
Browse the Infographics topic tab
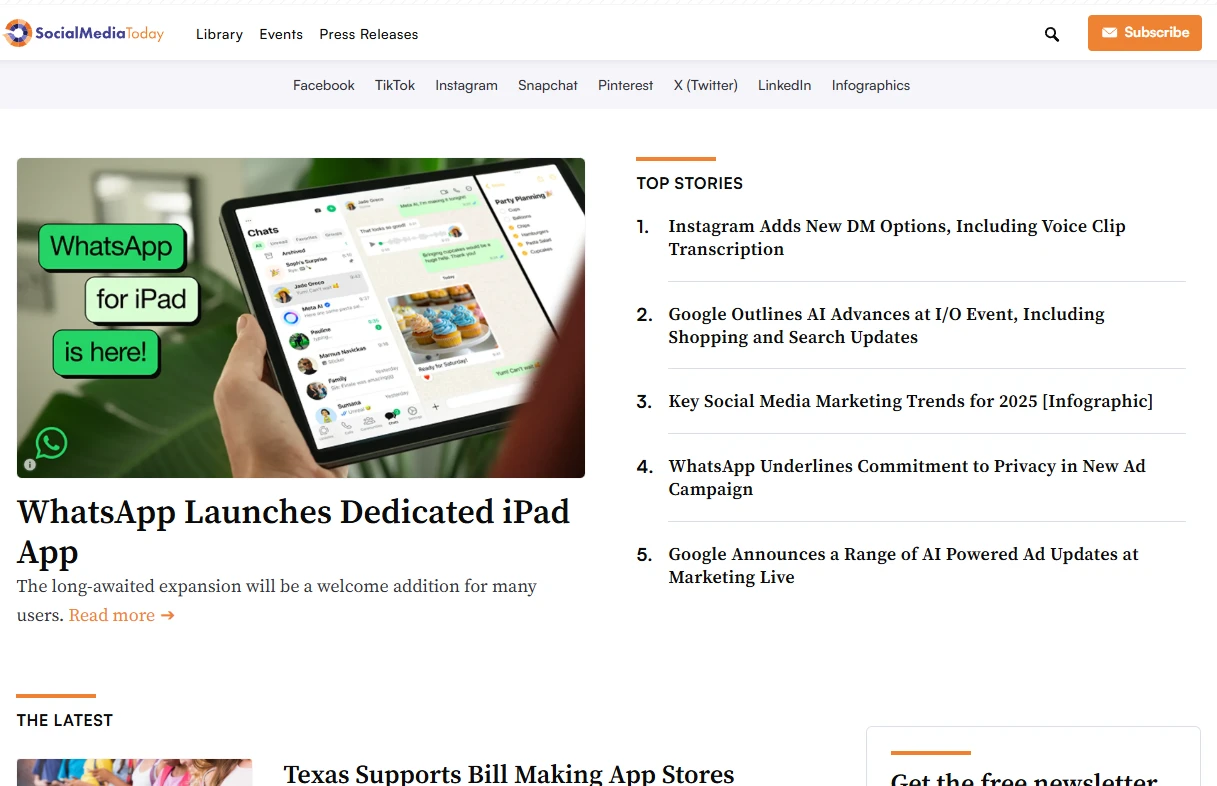870,85
